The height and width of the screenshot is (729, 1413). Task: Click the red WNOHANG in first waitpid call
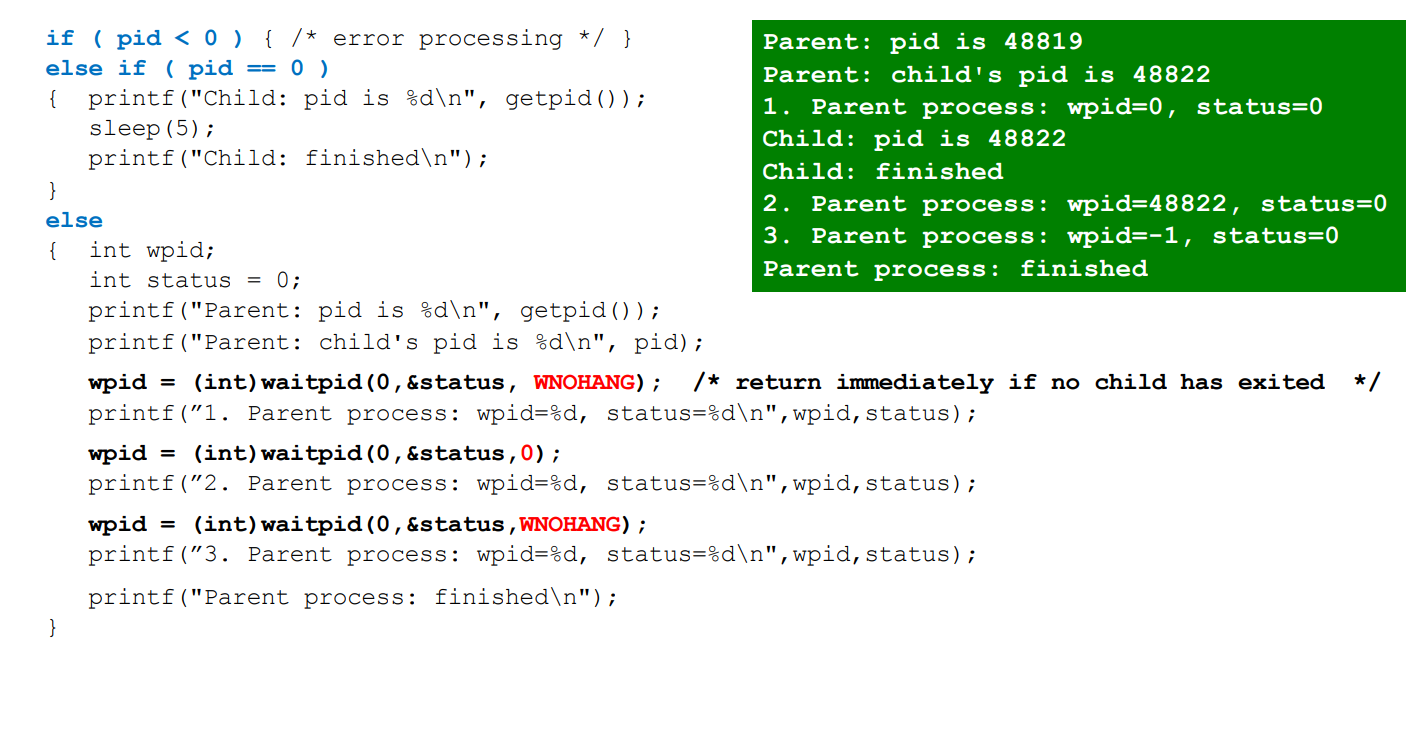pyautogui.click(x=584, y=382)
